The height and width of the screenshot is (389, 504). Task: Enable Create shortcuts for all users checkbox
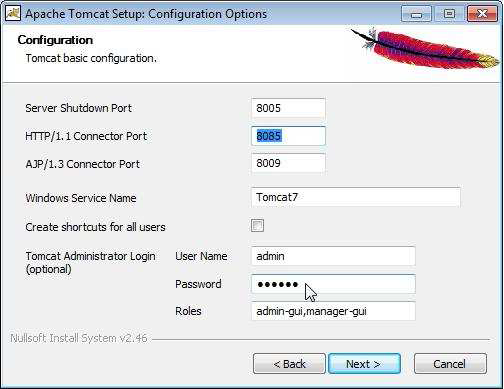click(257, 226)
